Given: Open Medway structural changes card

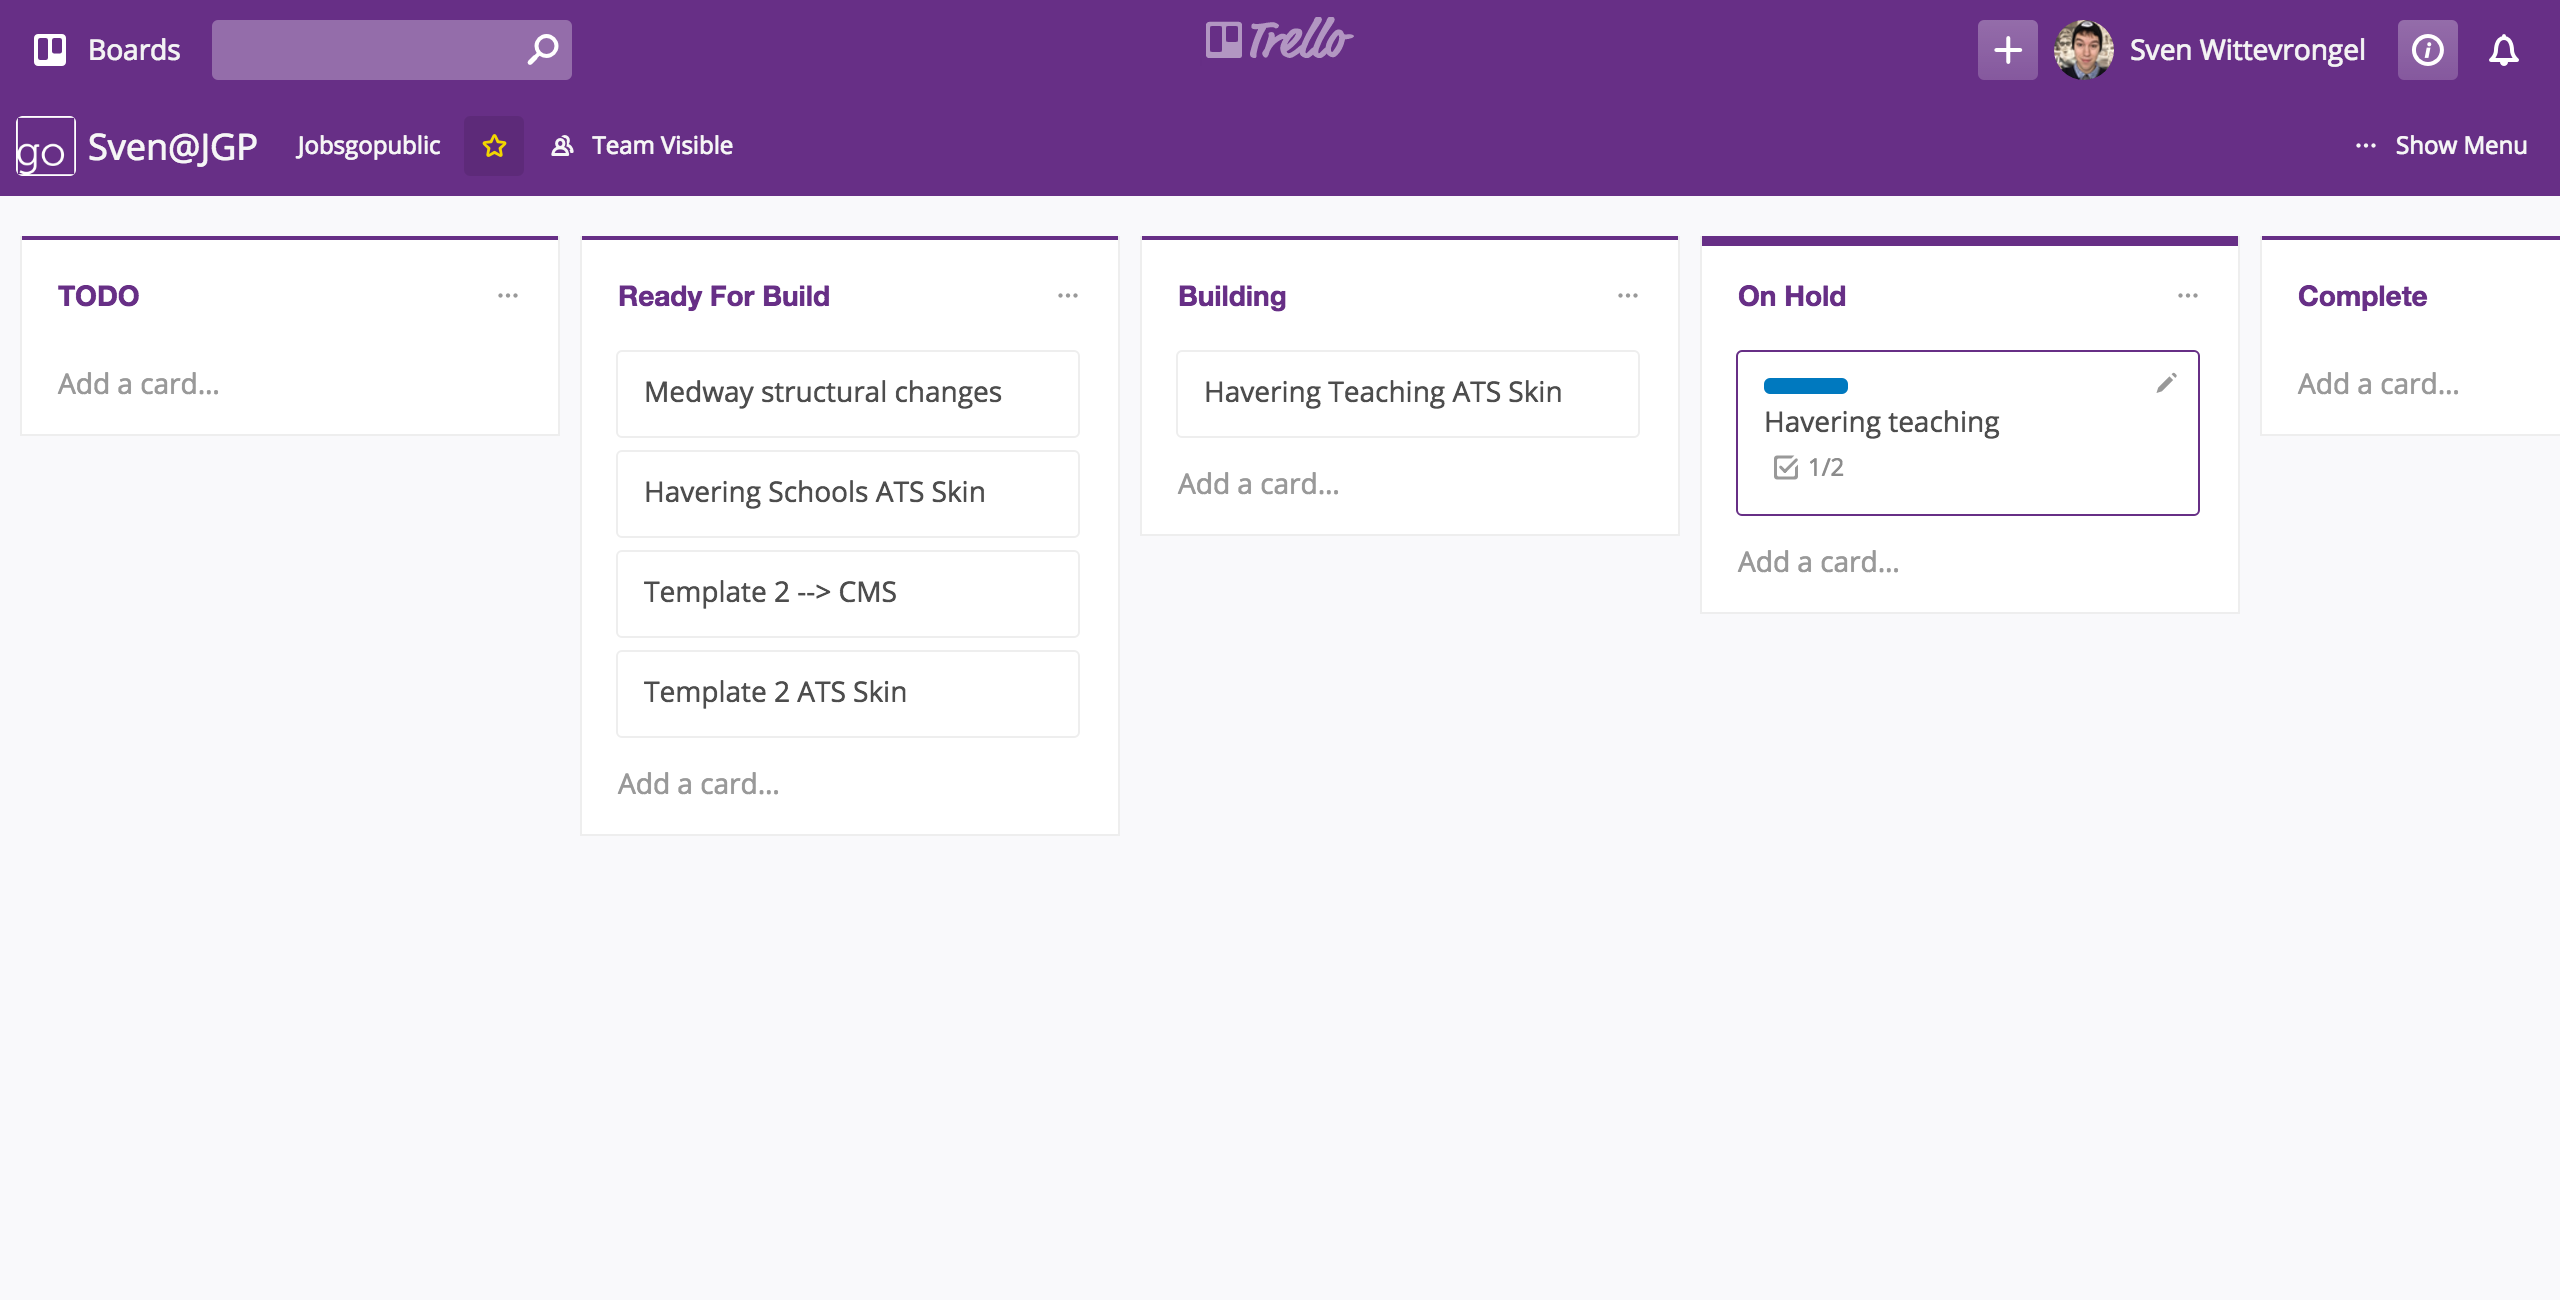Looking at the screenshot, I should pos(848,393).
